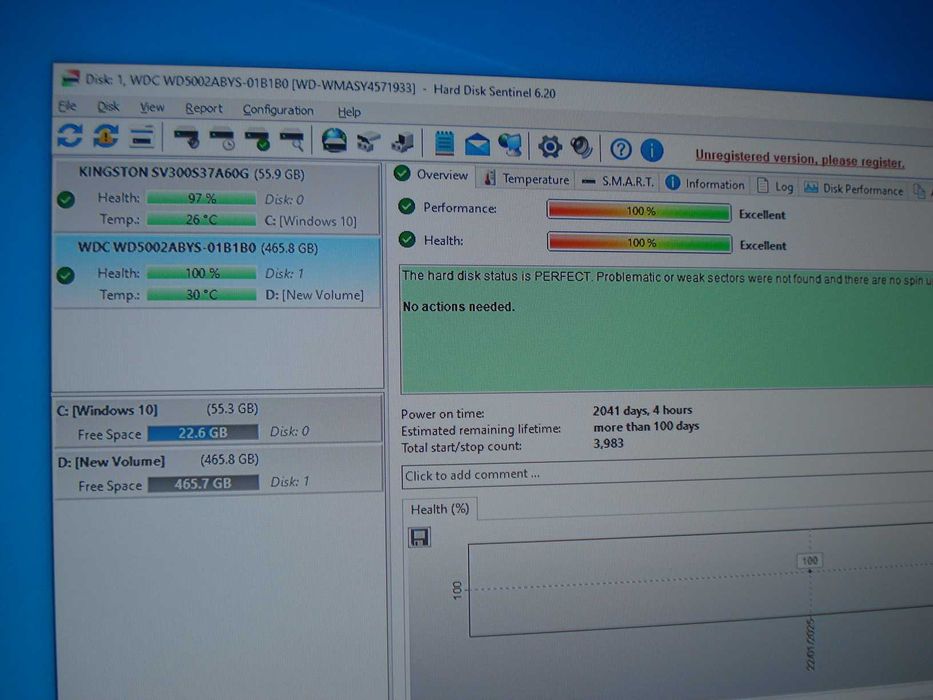Viewport: 933px width, 700px height.
Task: Click the 100 data point marker on graph
Action: pyautogui.click(x=810, y=570)
